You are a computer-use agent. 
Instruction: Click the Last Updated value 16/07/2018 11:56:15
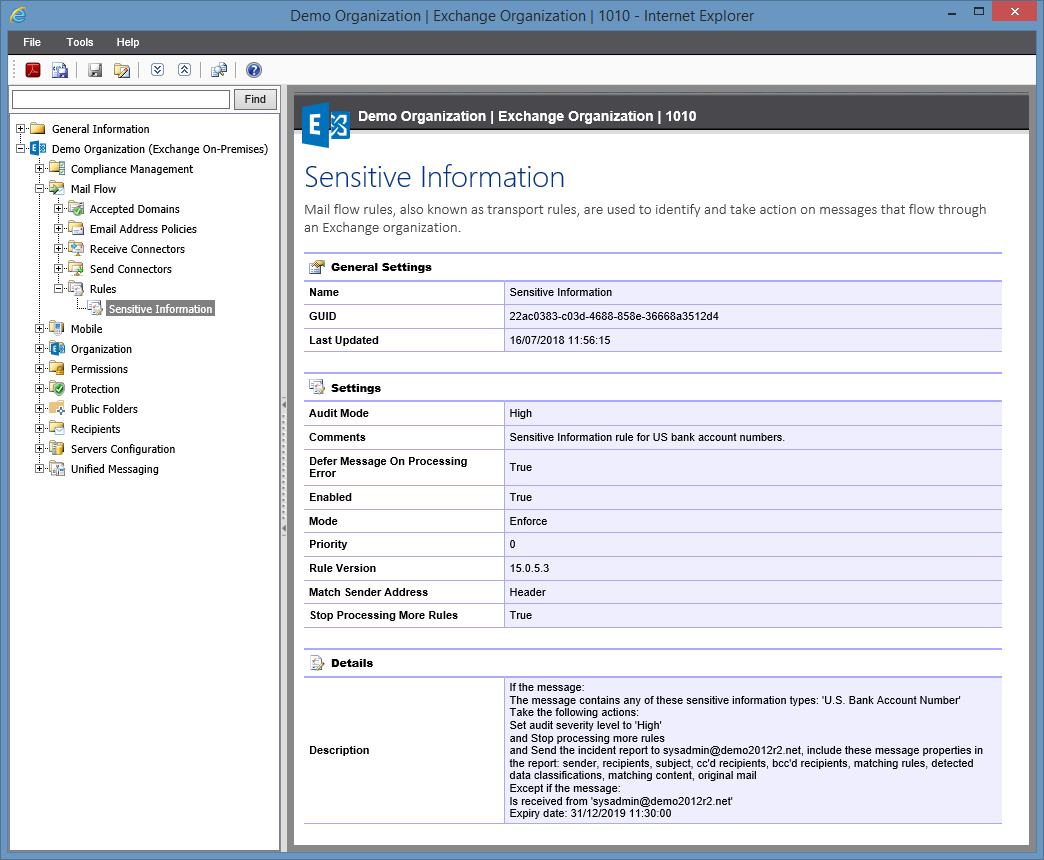[x=560, y=340]
